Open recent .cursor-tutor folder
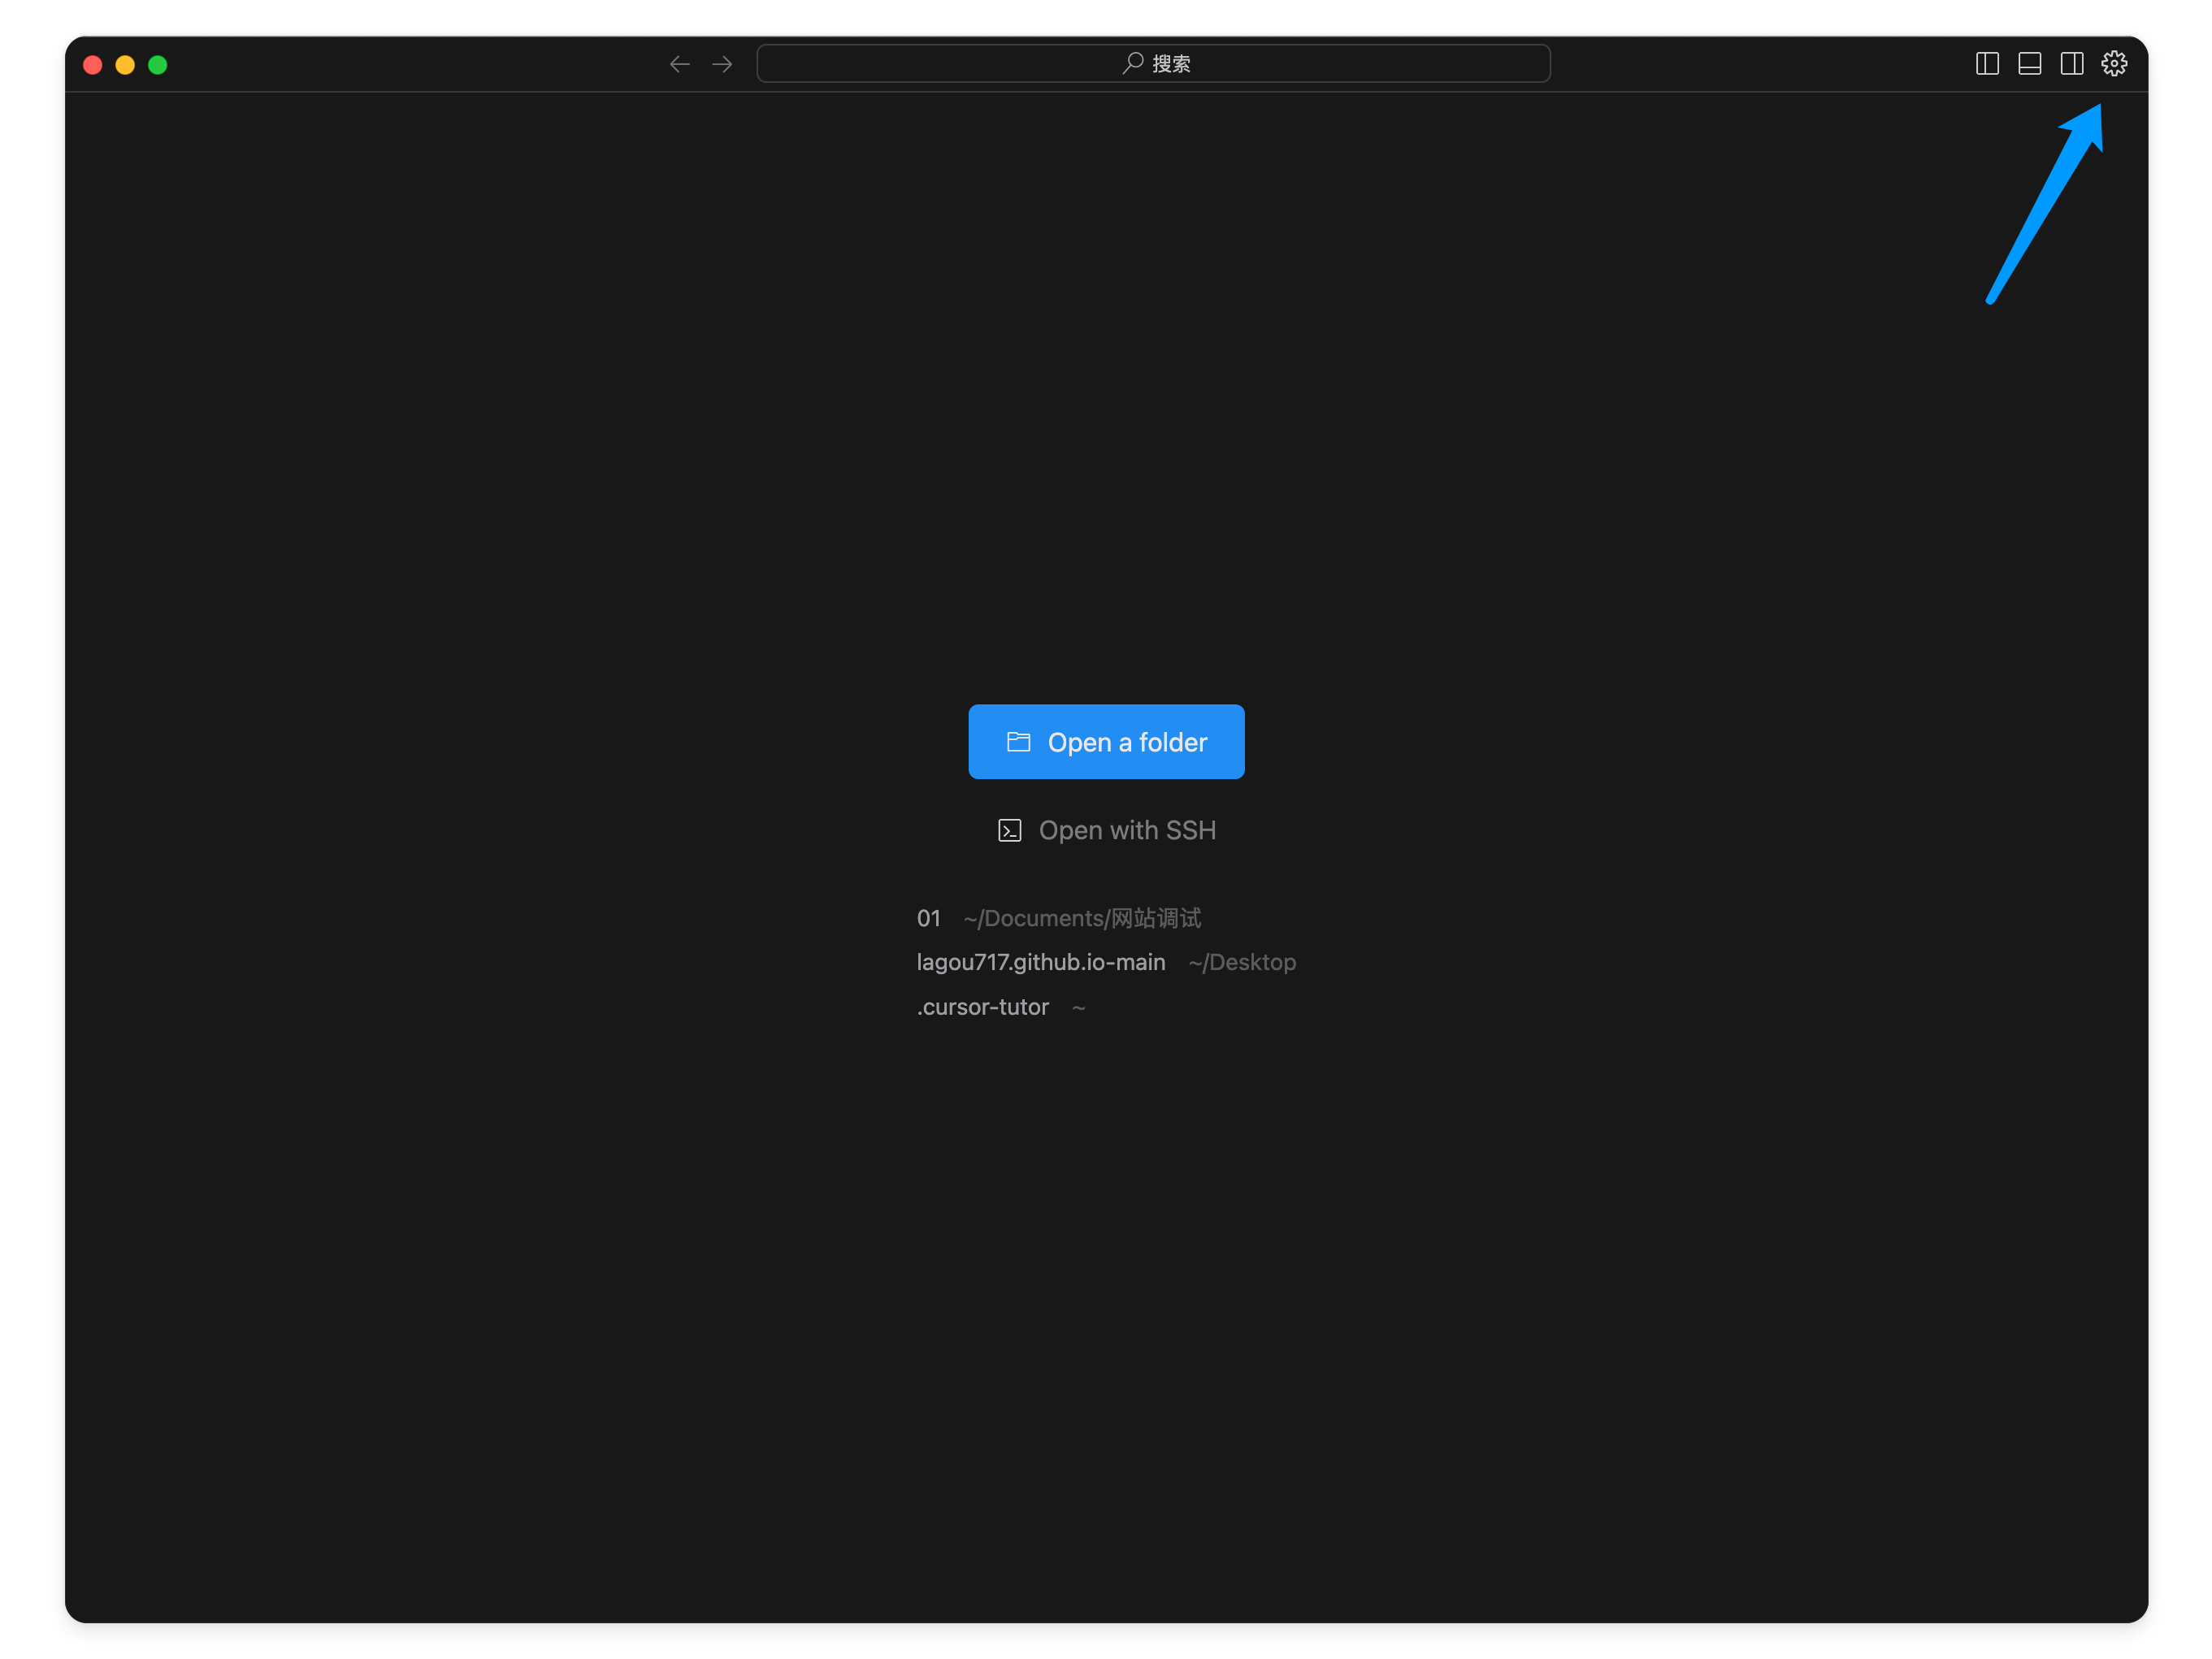2212x1659 pixels. (x=1000, y=1007)
